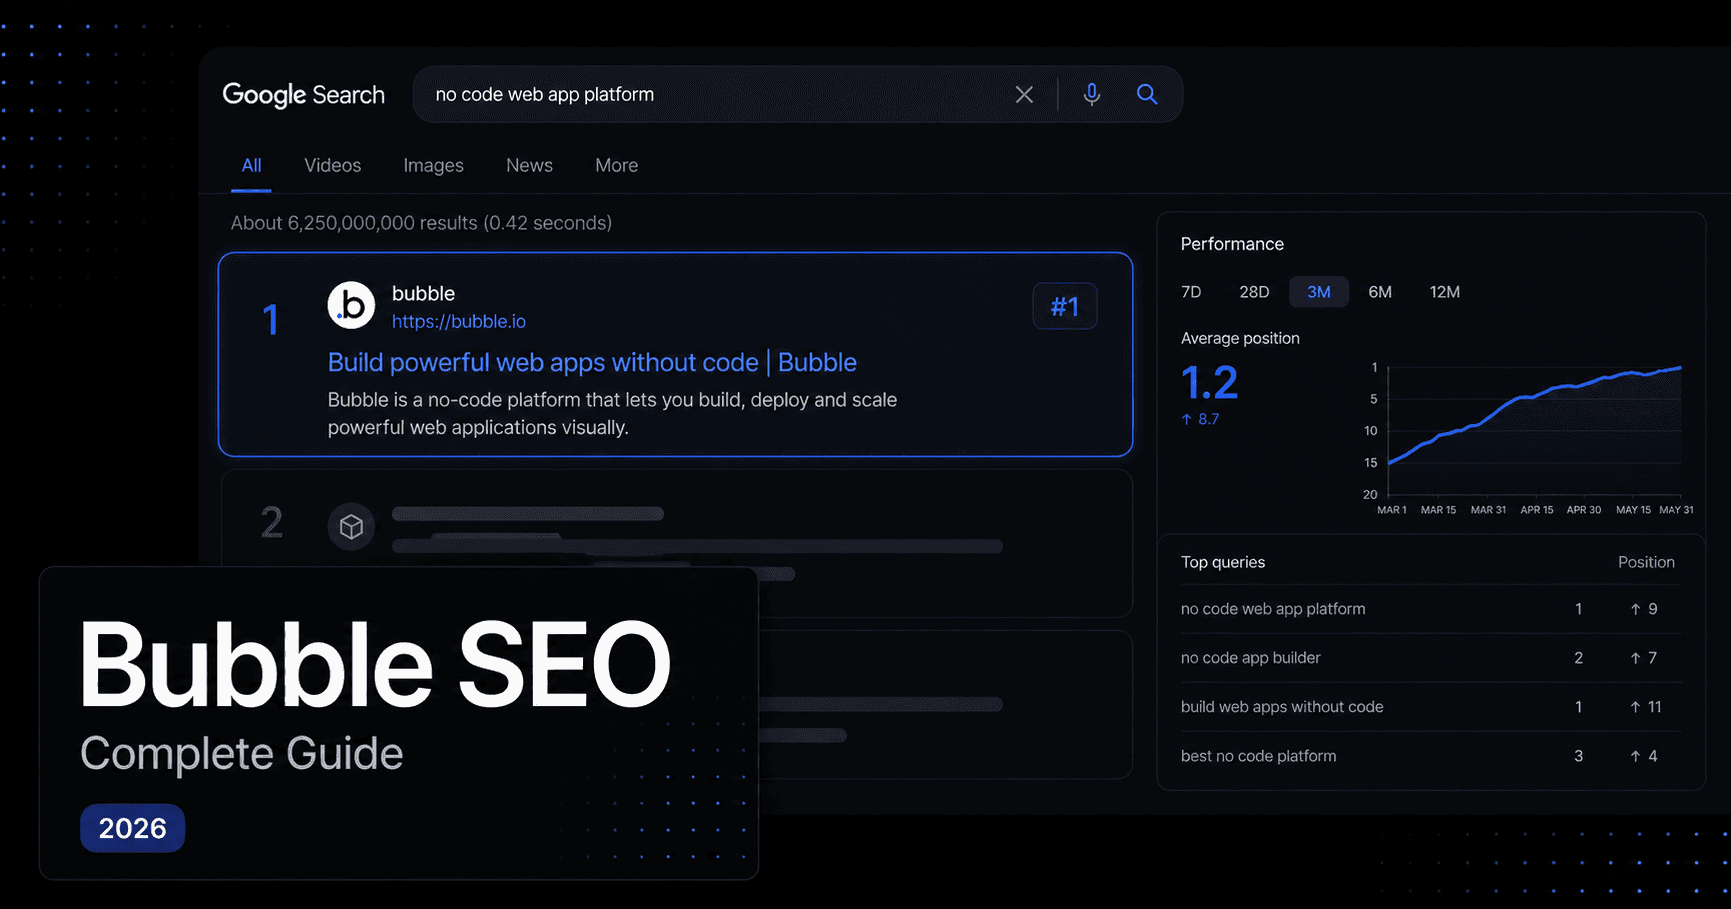Click the 8.7 position change indicator
The height and width of the screenshot is (909, 1731).
pos(1200,419)
